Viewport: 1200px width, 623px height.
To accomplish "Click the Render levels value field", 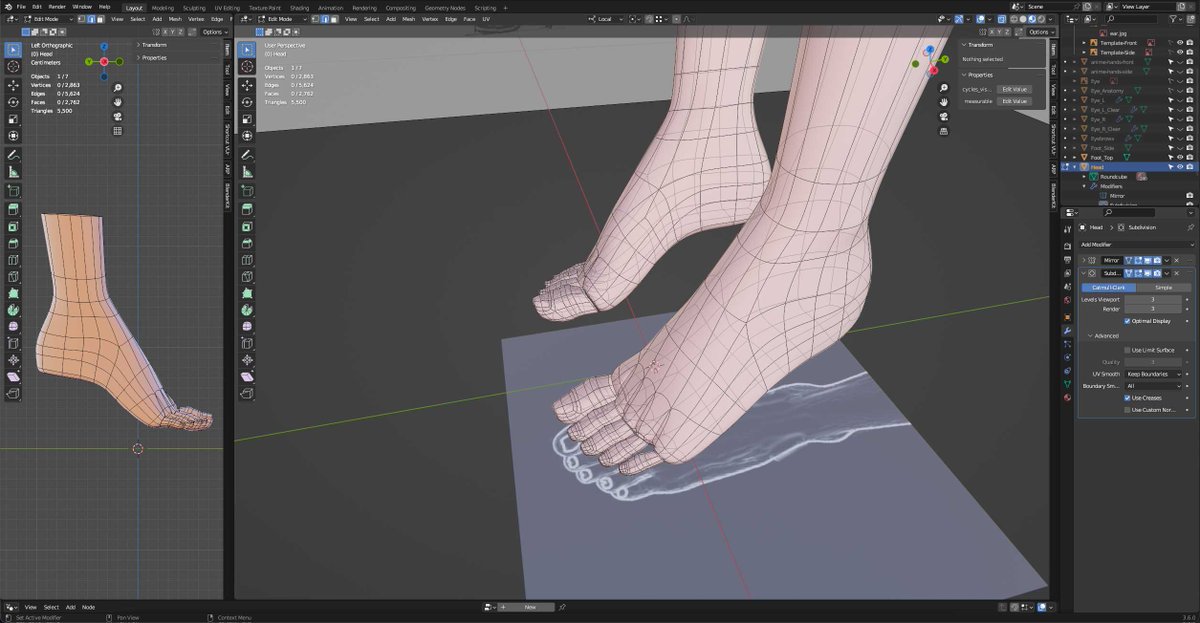I will (1154, 309).
